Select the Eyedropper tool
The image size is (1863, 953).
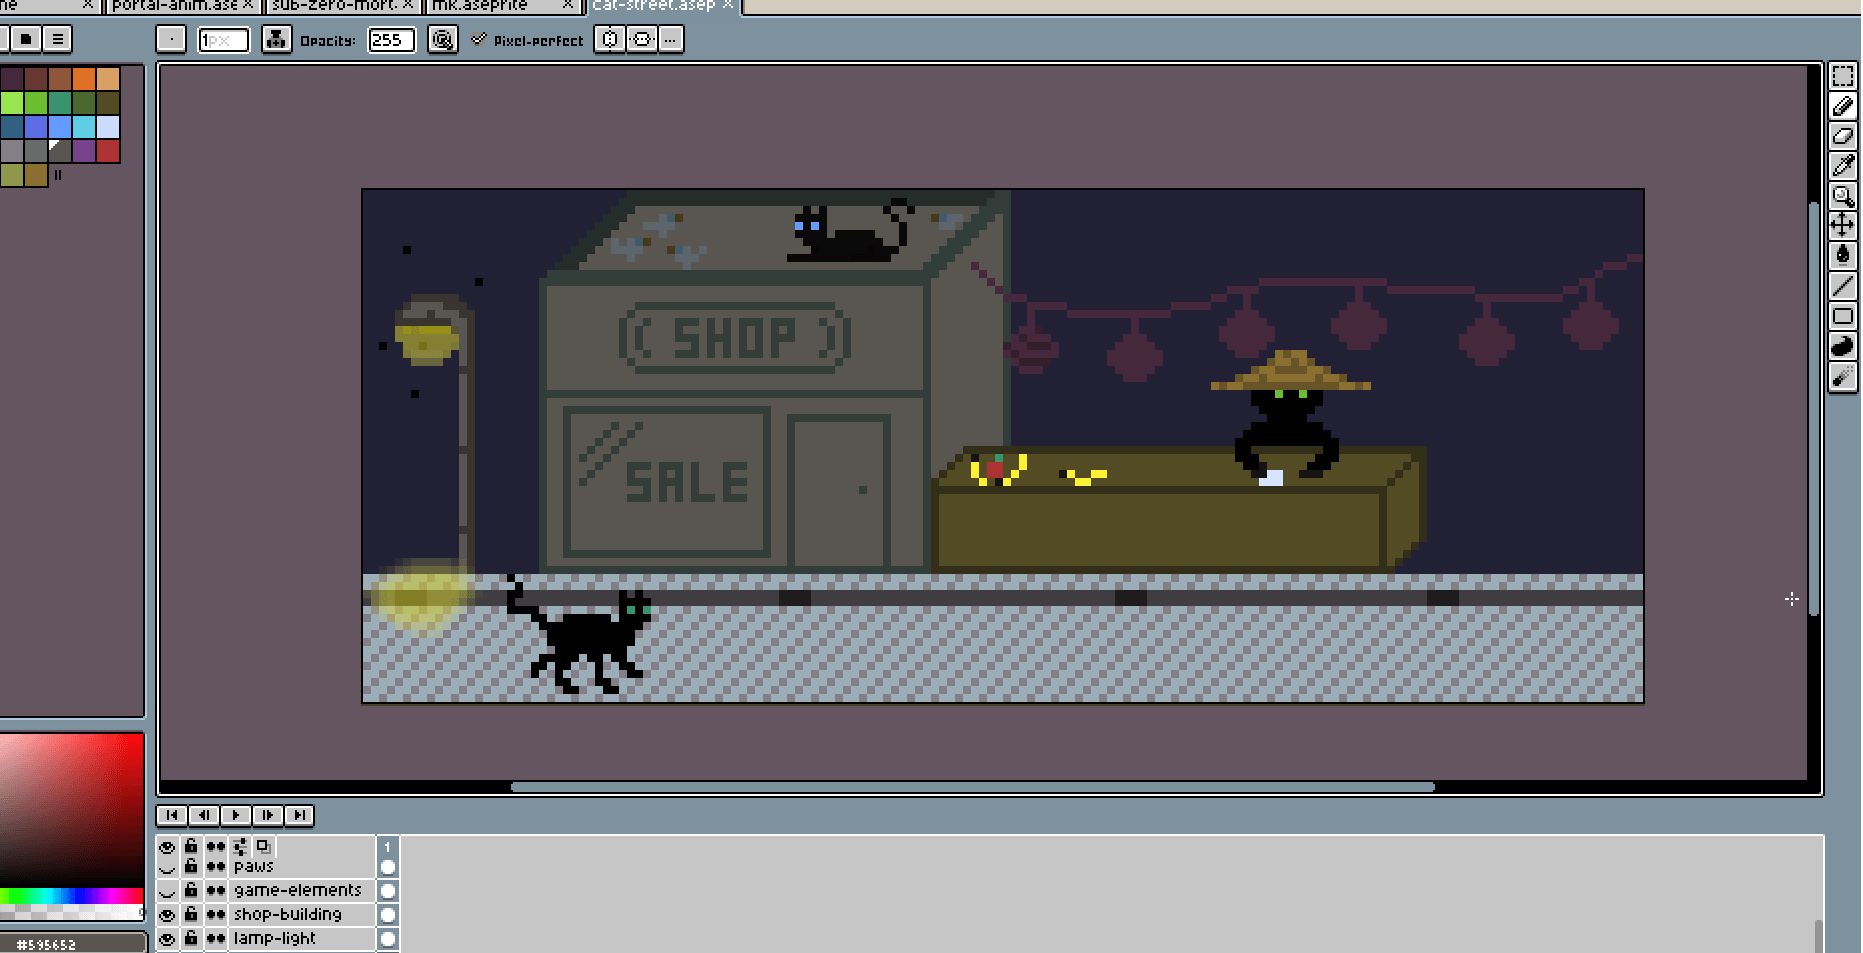coord(1842,166)
